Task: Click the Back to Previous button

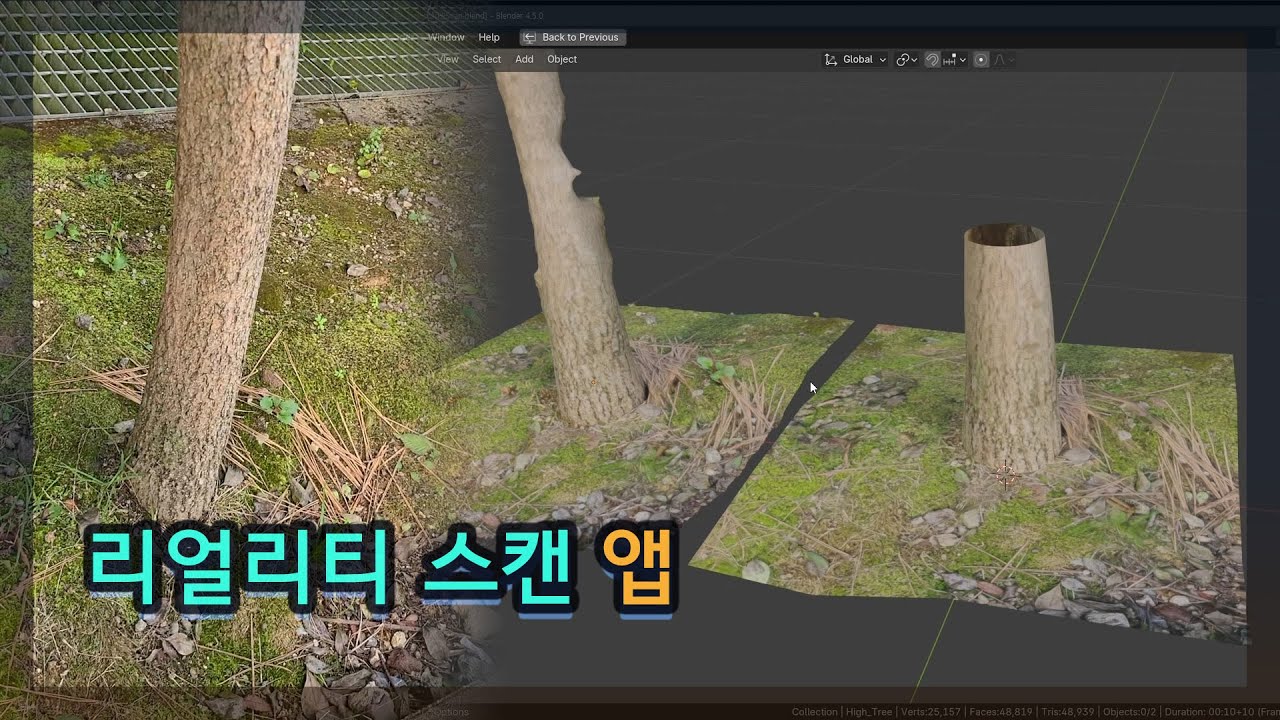Action: (x=573, y=37)
